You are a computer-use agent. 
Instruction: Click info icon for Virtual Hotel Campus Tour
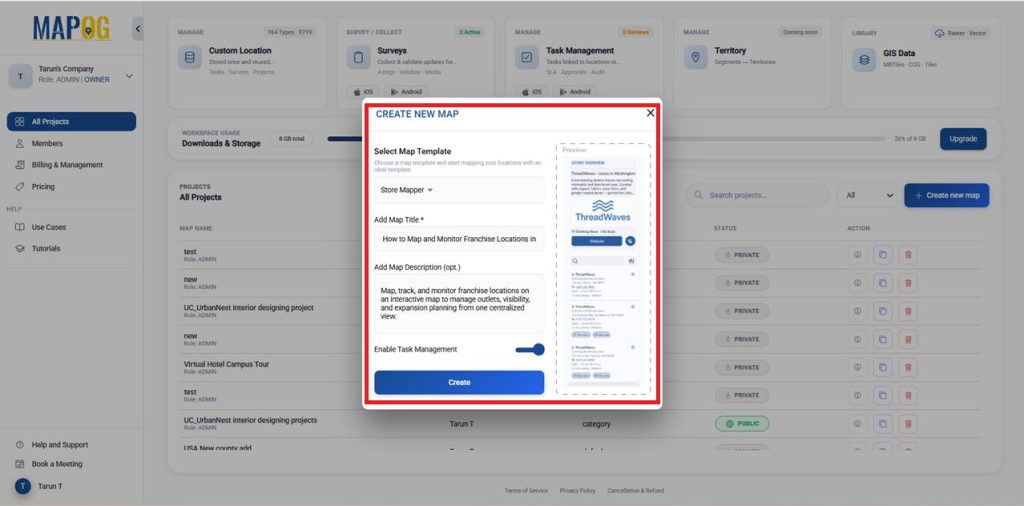pyautogui.click(x=857, y=367)
